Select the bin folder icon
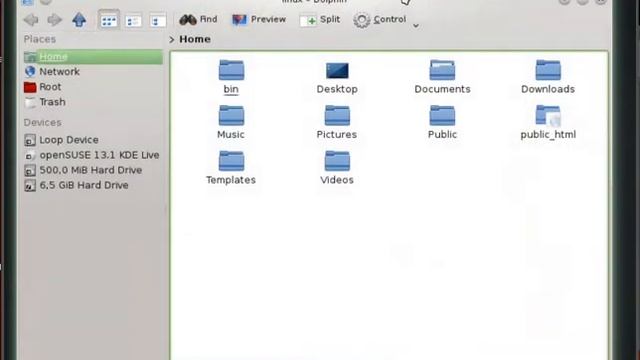Image resolution: width=640 pixels, height=360 pixels. pyautogui.click(x=231, y=70)
